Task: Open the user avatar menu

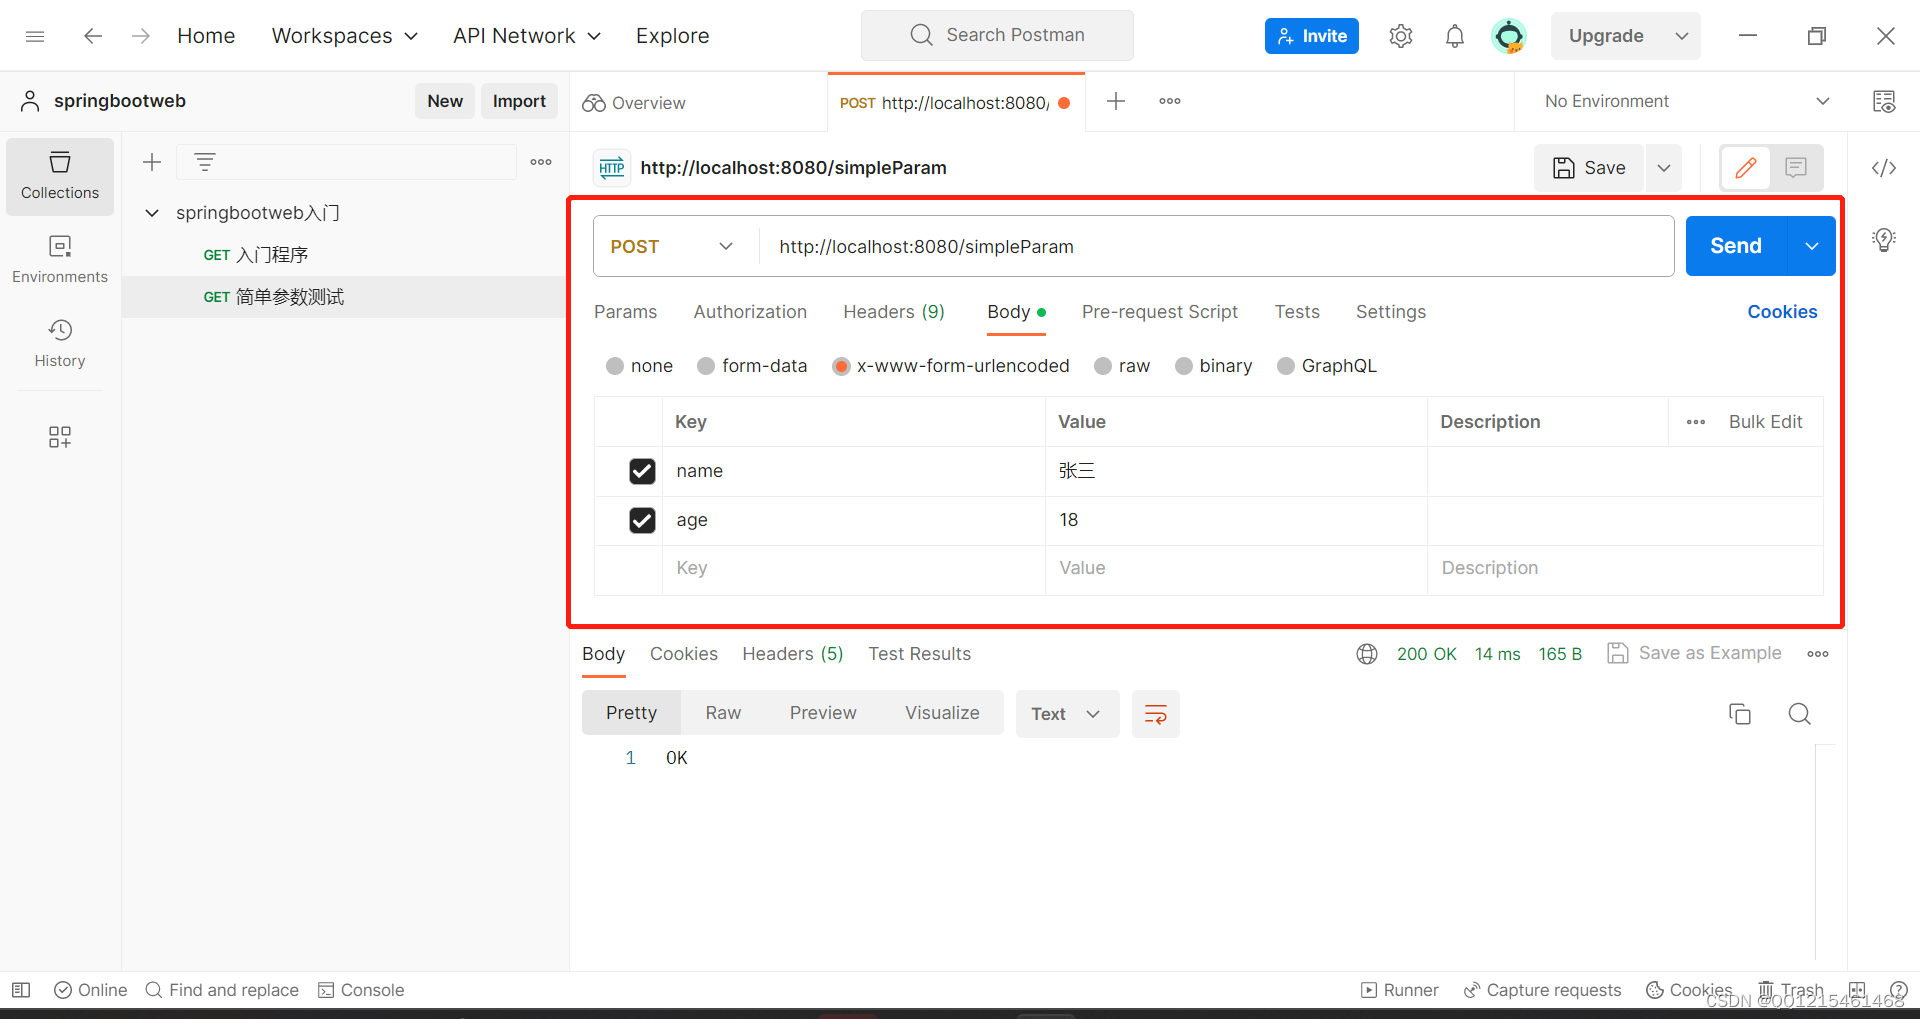Action: pos(1509,36)
